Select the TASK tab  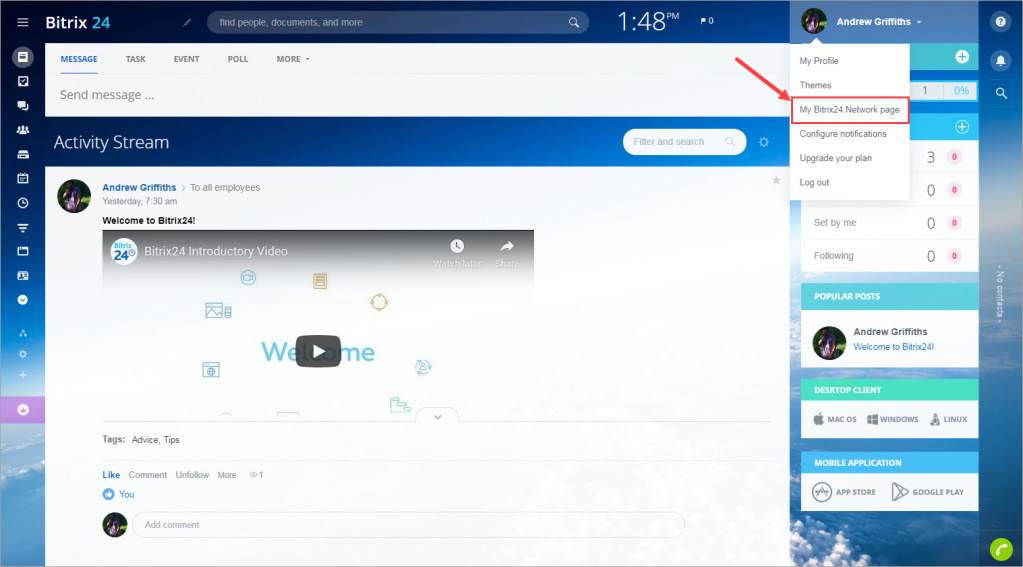coord(136,59)
